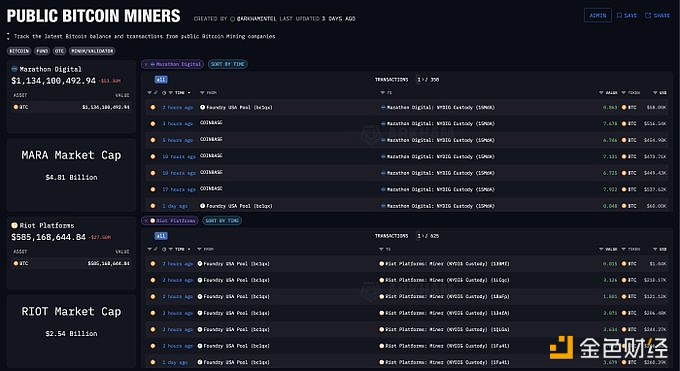Click the Foundry USA Pool icon in Marathon's first row

(203, 107)
